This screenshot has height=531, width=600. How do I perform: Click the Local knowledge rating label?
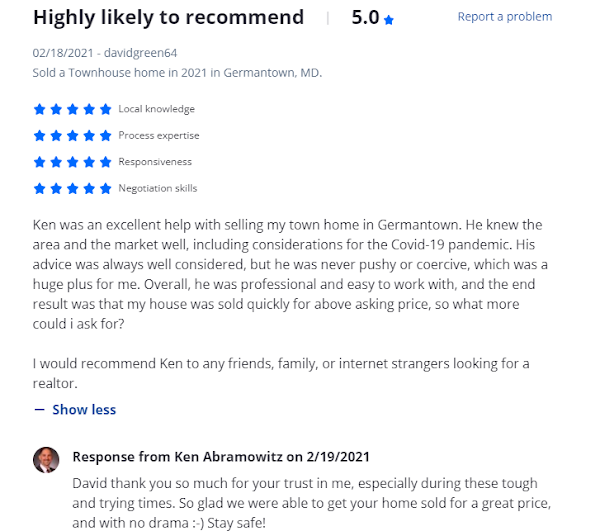click(x=156, y=109)
